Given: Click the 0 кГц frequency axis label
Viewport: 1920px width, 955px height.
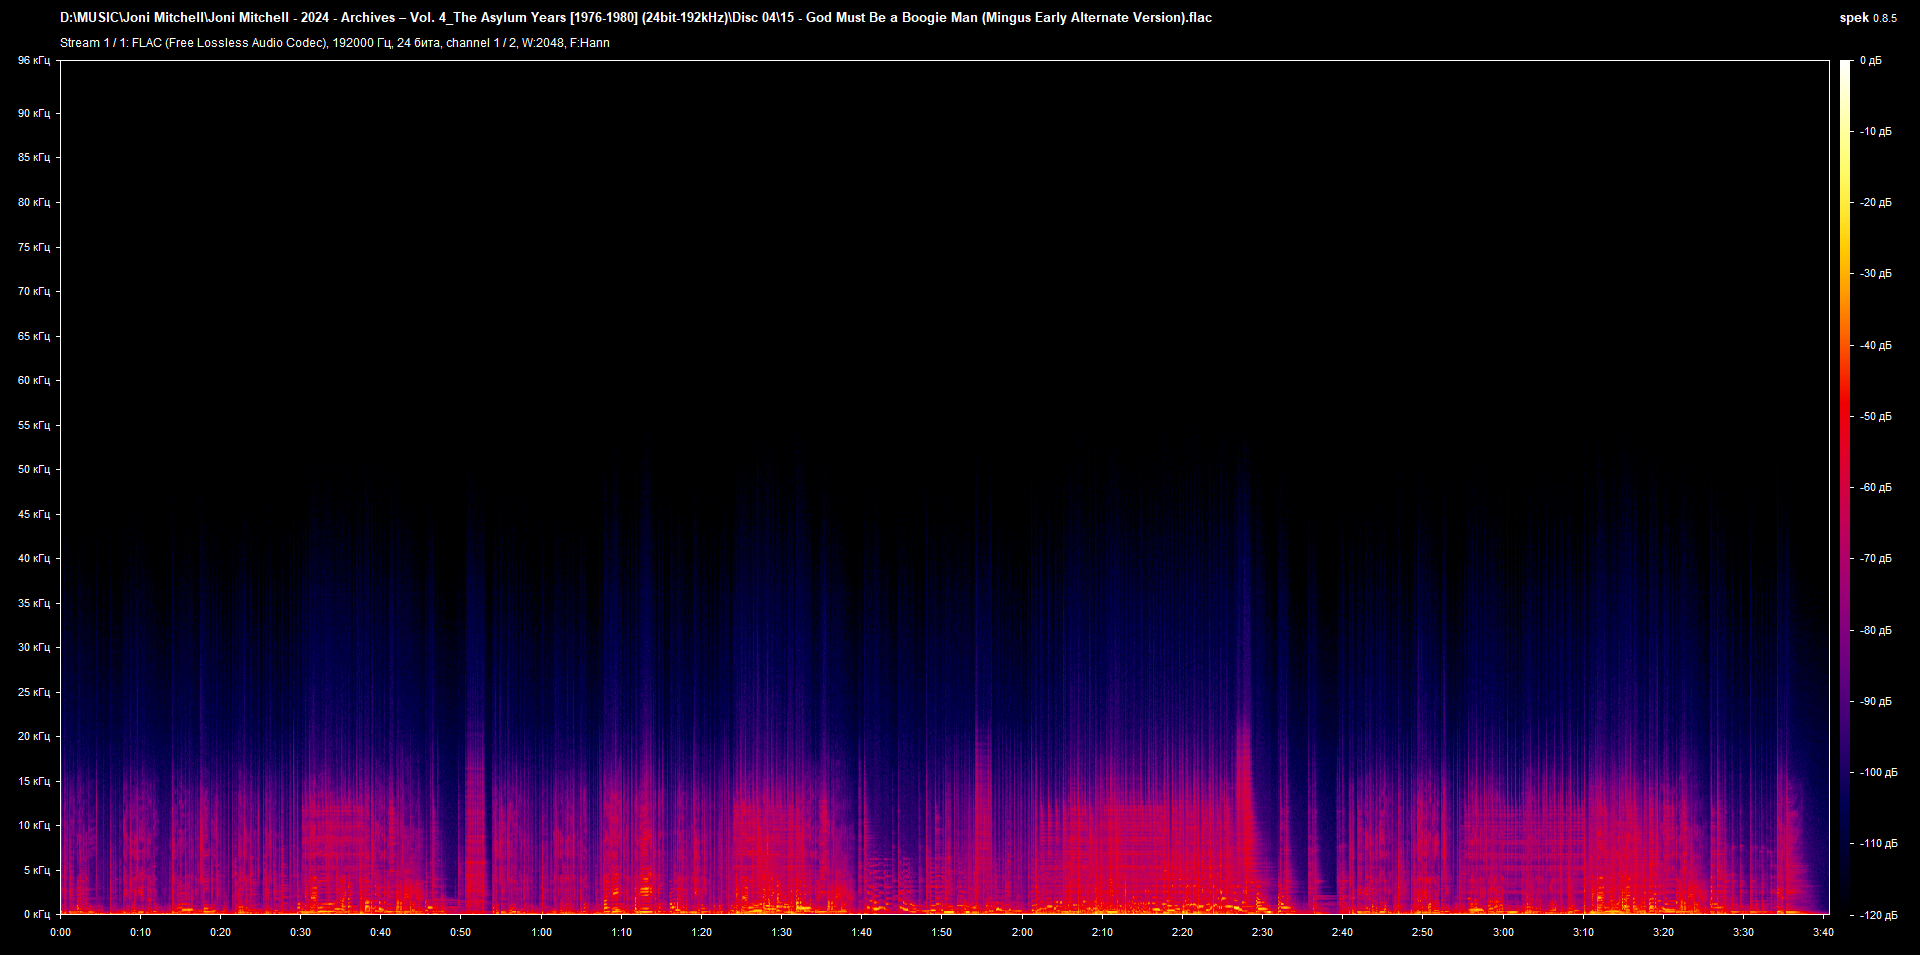Looking at the screenshot, I should (35, 914).
